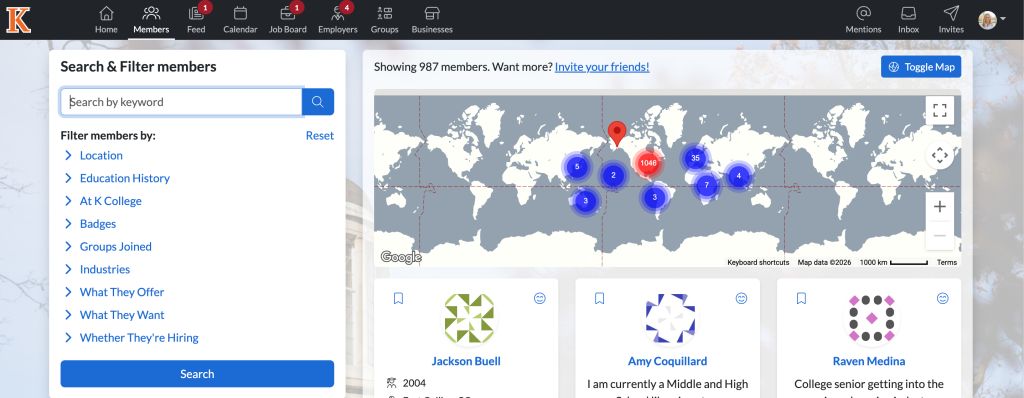Click smiley icon on Raven Medina's card
This screenshot has height=398, width=1024.
click(942, 299)
